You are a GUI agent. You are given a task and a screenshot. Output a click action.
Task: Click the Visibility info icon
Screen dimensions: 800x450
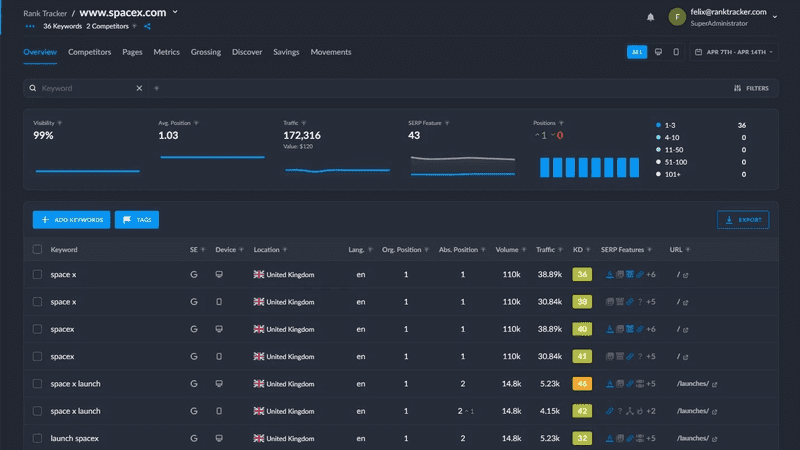coord(60,123)
